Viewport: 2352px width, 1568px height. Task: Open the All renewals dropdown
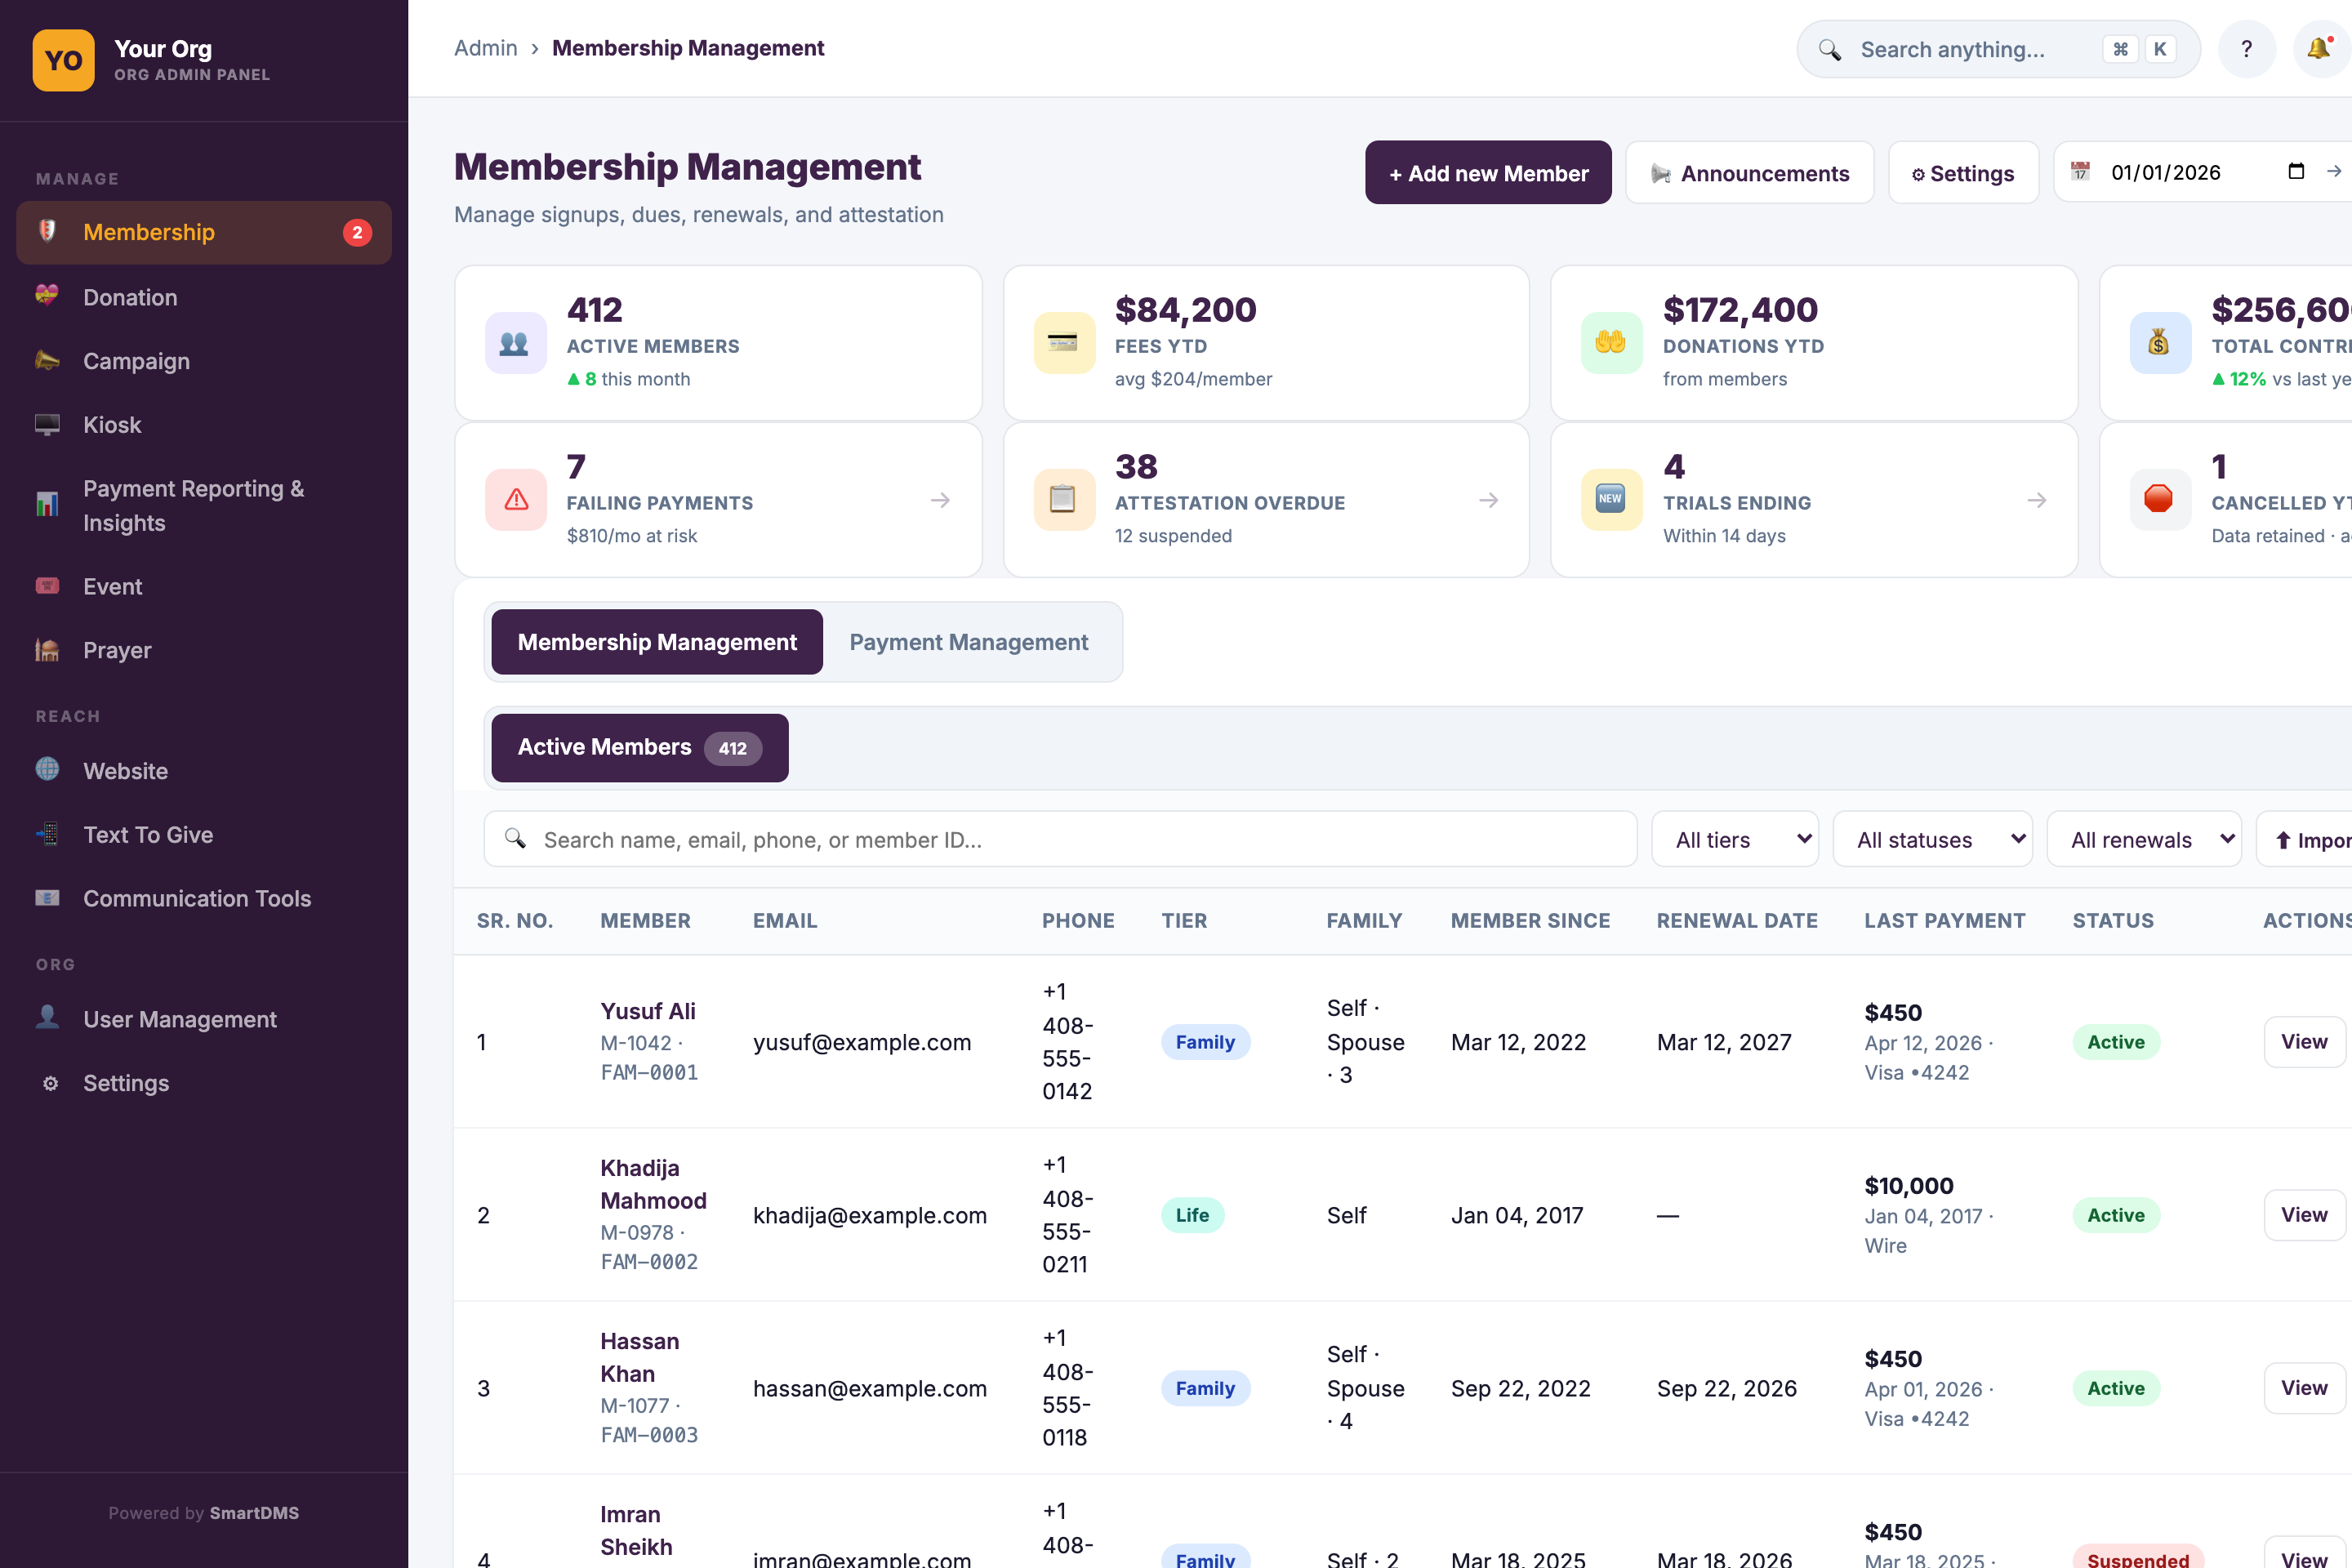pyautogui.click(x=2144, y=840)
